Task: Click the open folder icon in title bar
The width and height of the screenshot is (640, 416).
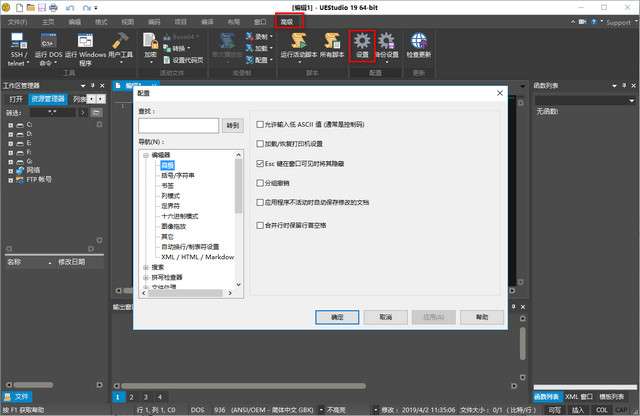Action: click(x=31, y=7)
